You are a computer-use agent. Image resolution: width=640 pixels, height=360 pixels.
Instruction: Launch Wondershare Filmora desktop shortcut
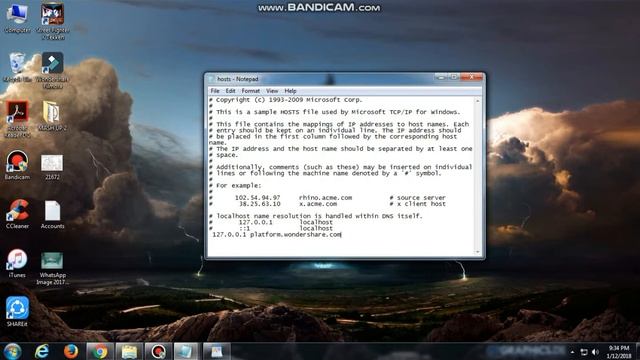click(53, 70)
